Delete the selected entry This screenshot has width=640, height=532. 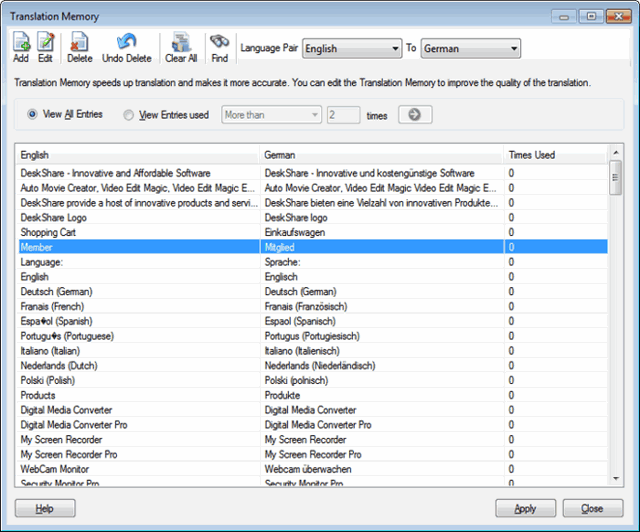click(x=79, y=47)
